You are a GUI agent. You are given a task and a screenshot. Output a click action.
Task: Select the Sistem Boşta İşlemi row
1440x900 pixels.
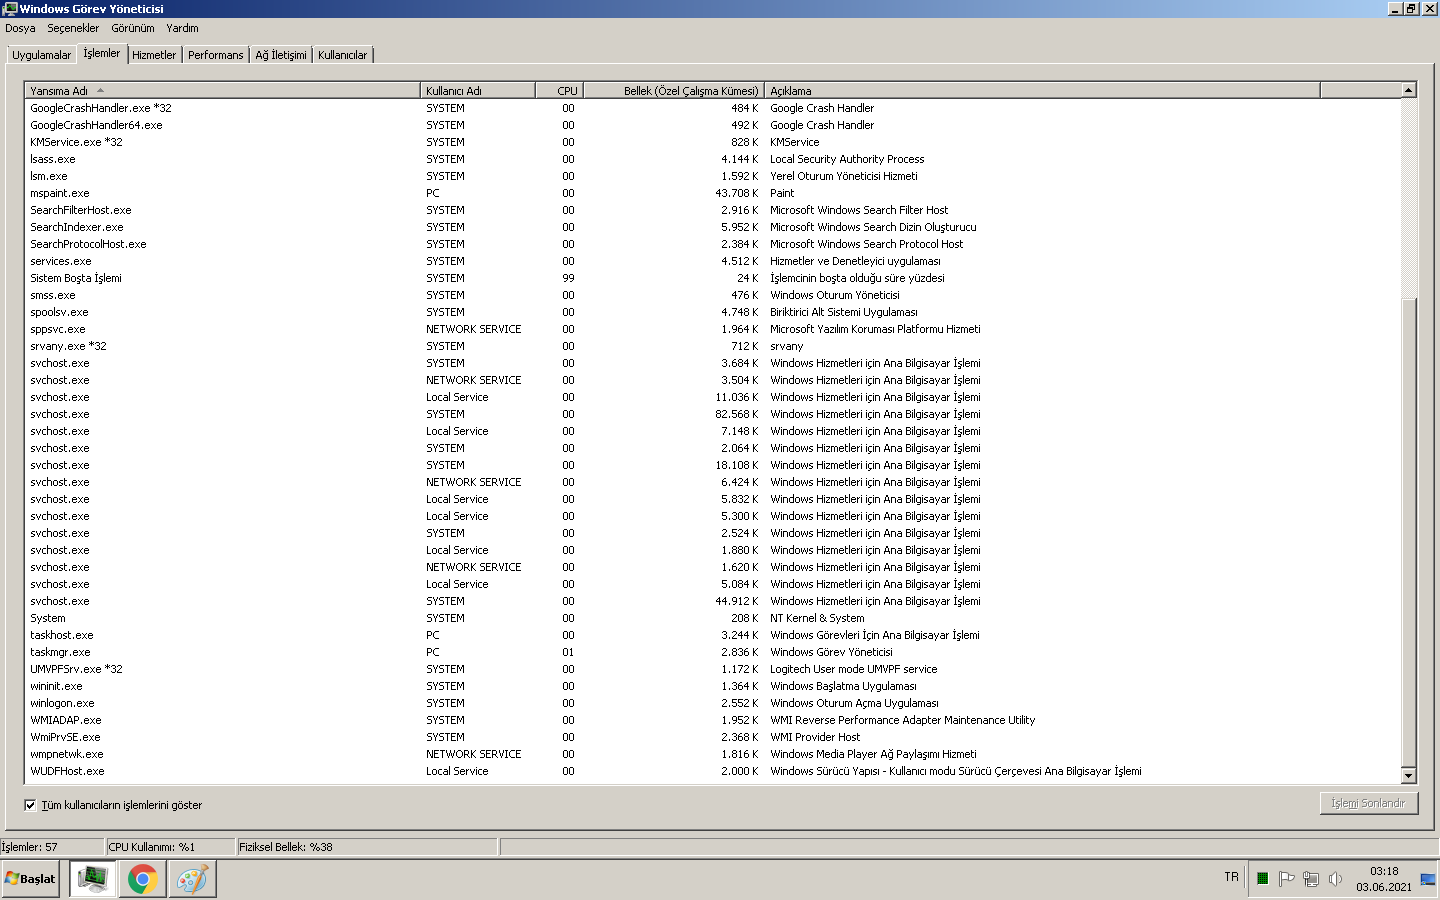click(x=712, y=278)
